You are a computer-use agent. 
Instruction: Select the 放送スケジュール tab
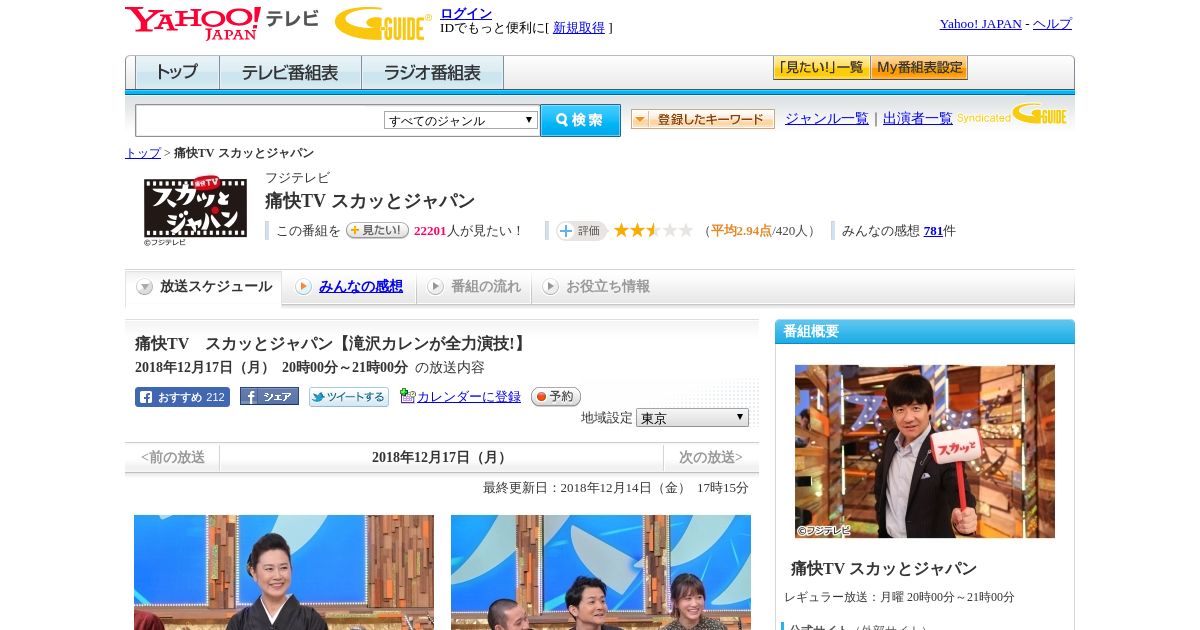[204, 287]
